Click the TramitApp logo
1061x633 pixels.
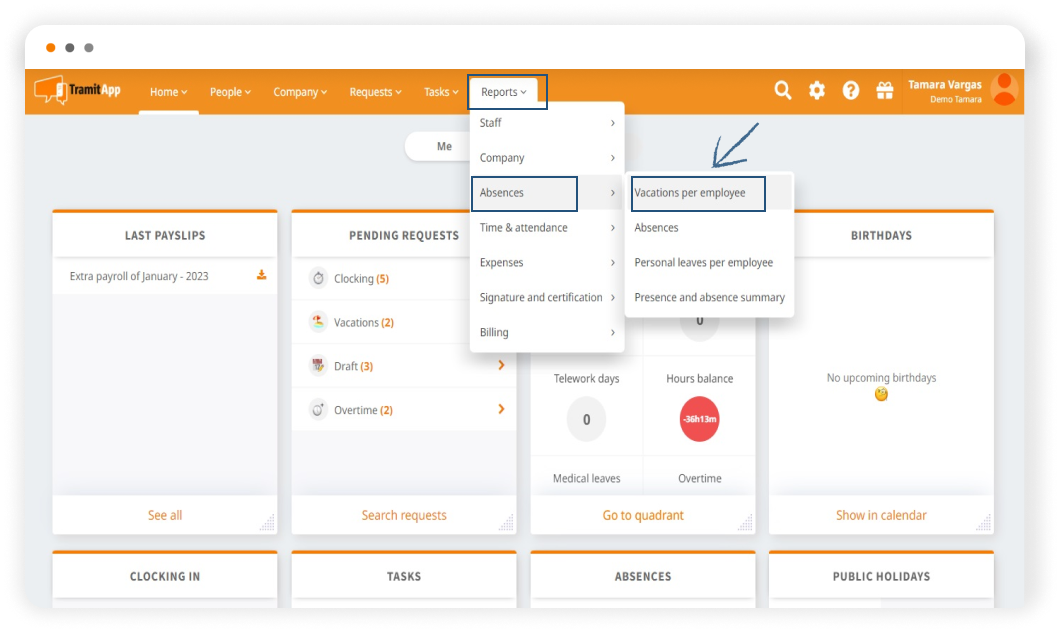click(x=78, y=90)
